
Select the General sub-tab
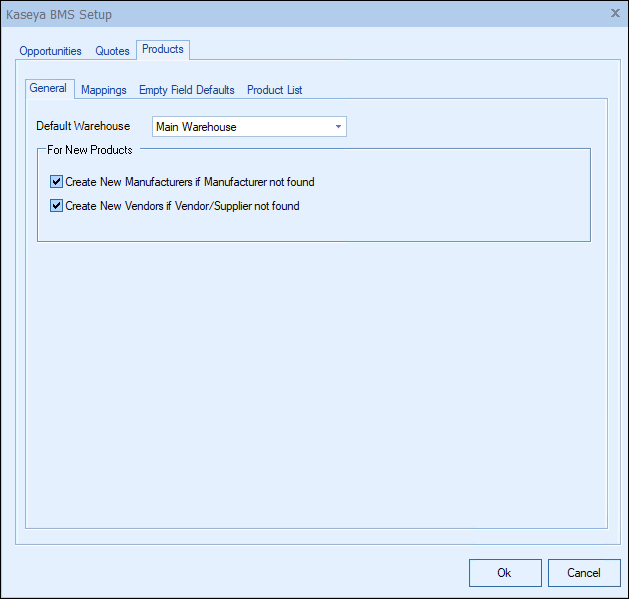[x=48, y=88]
